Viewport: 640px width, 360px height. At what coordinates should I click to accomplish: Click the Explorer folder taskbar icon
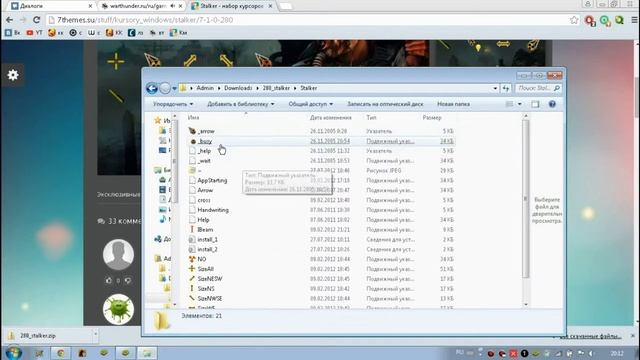point(147,353)
